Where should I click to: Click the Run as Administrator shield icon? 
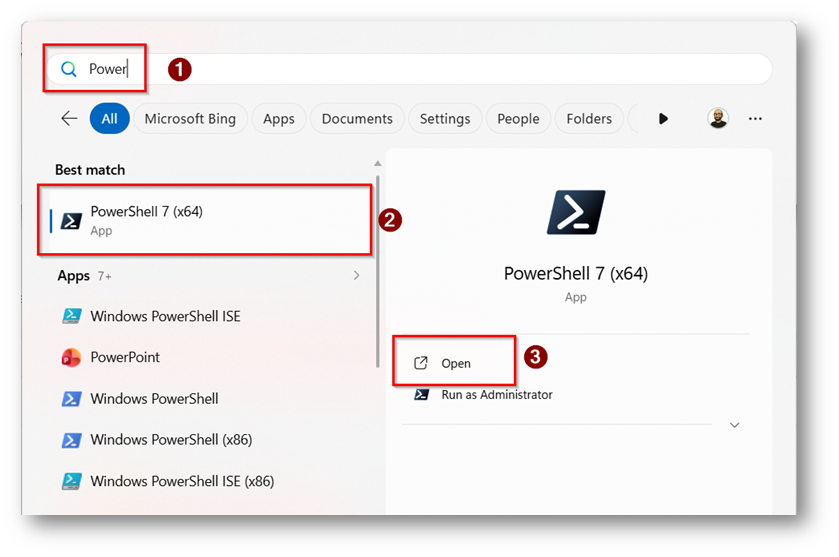tap(422, 394)
